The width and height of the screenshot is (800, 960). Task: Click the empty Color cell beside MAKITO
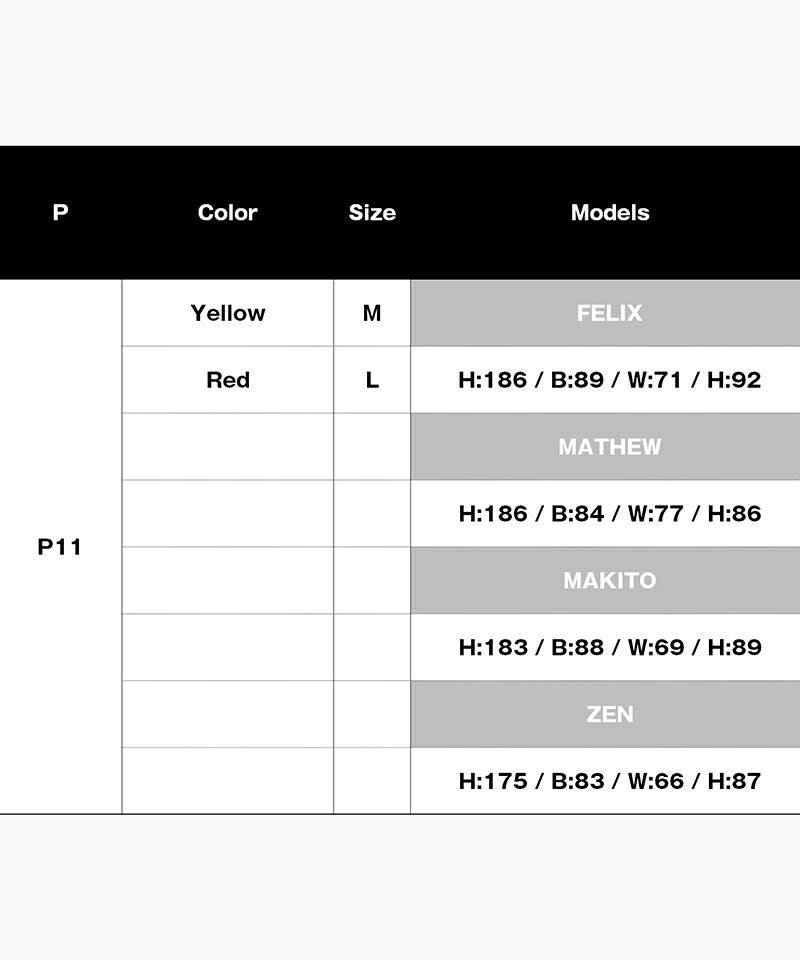[x=228, y=580]
